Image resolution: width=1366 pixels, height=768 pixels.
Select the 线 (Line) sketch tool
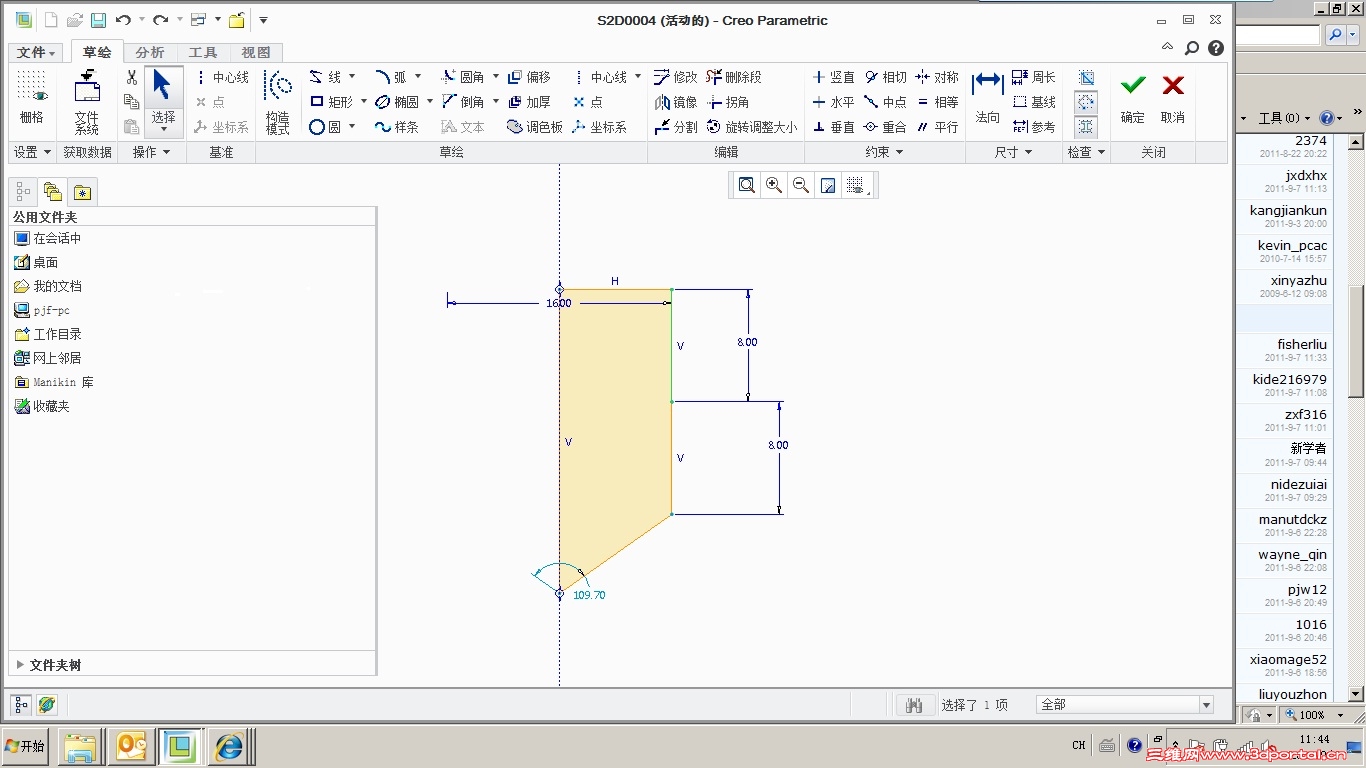(325, 77)
